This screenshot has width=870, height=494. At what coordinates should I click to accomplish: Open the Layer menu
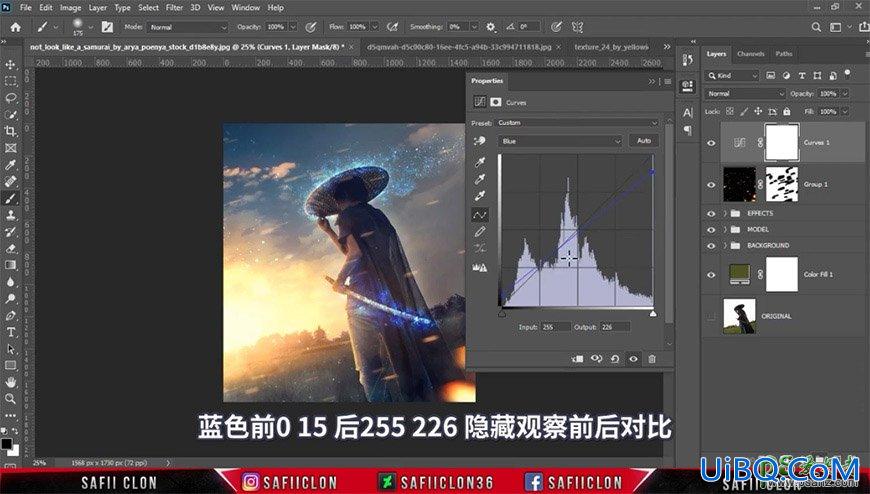(98, 8)
